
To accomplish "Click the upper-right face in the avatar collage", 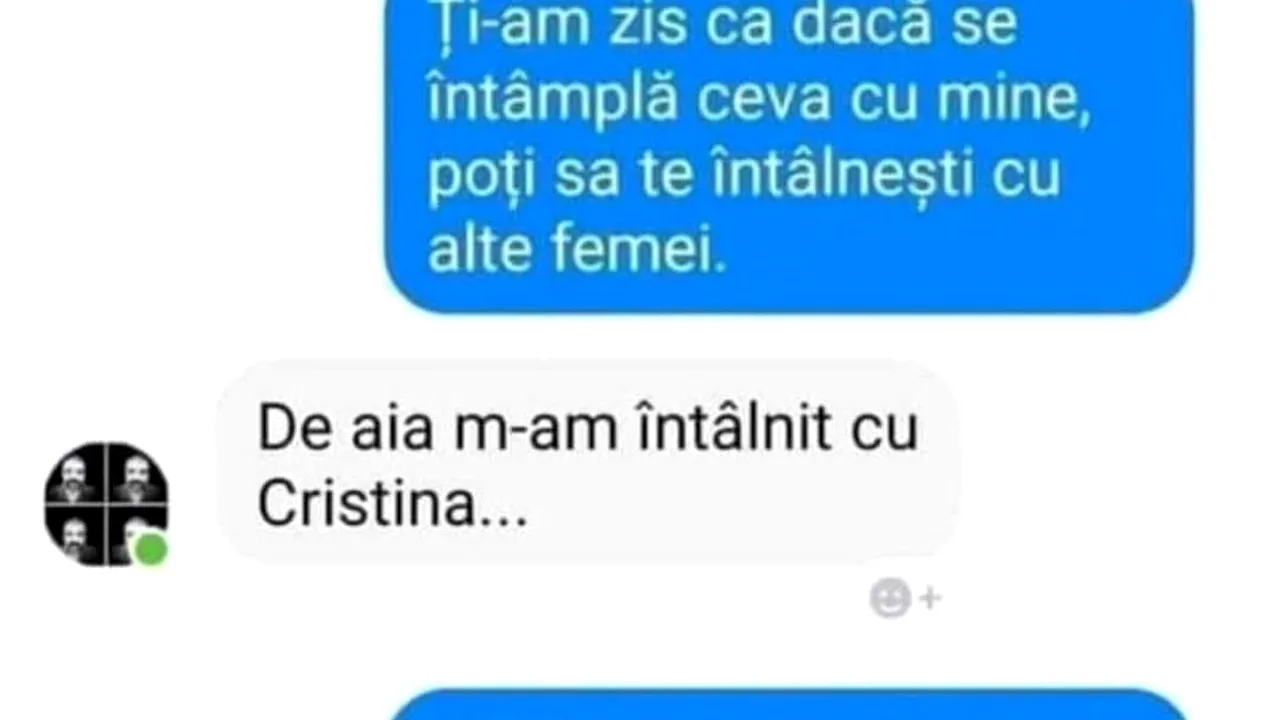I will point(136,472).
